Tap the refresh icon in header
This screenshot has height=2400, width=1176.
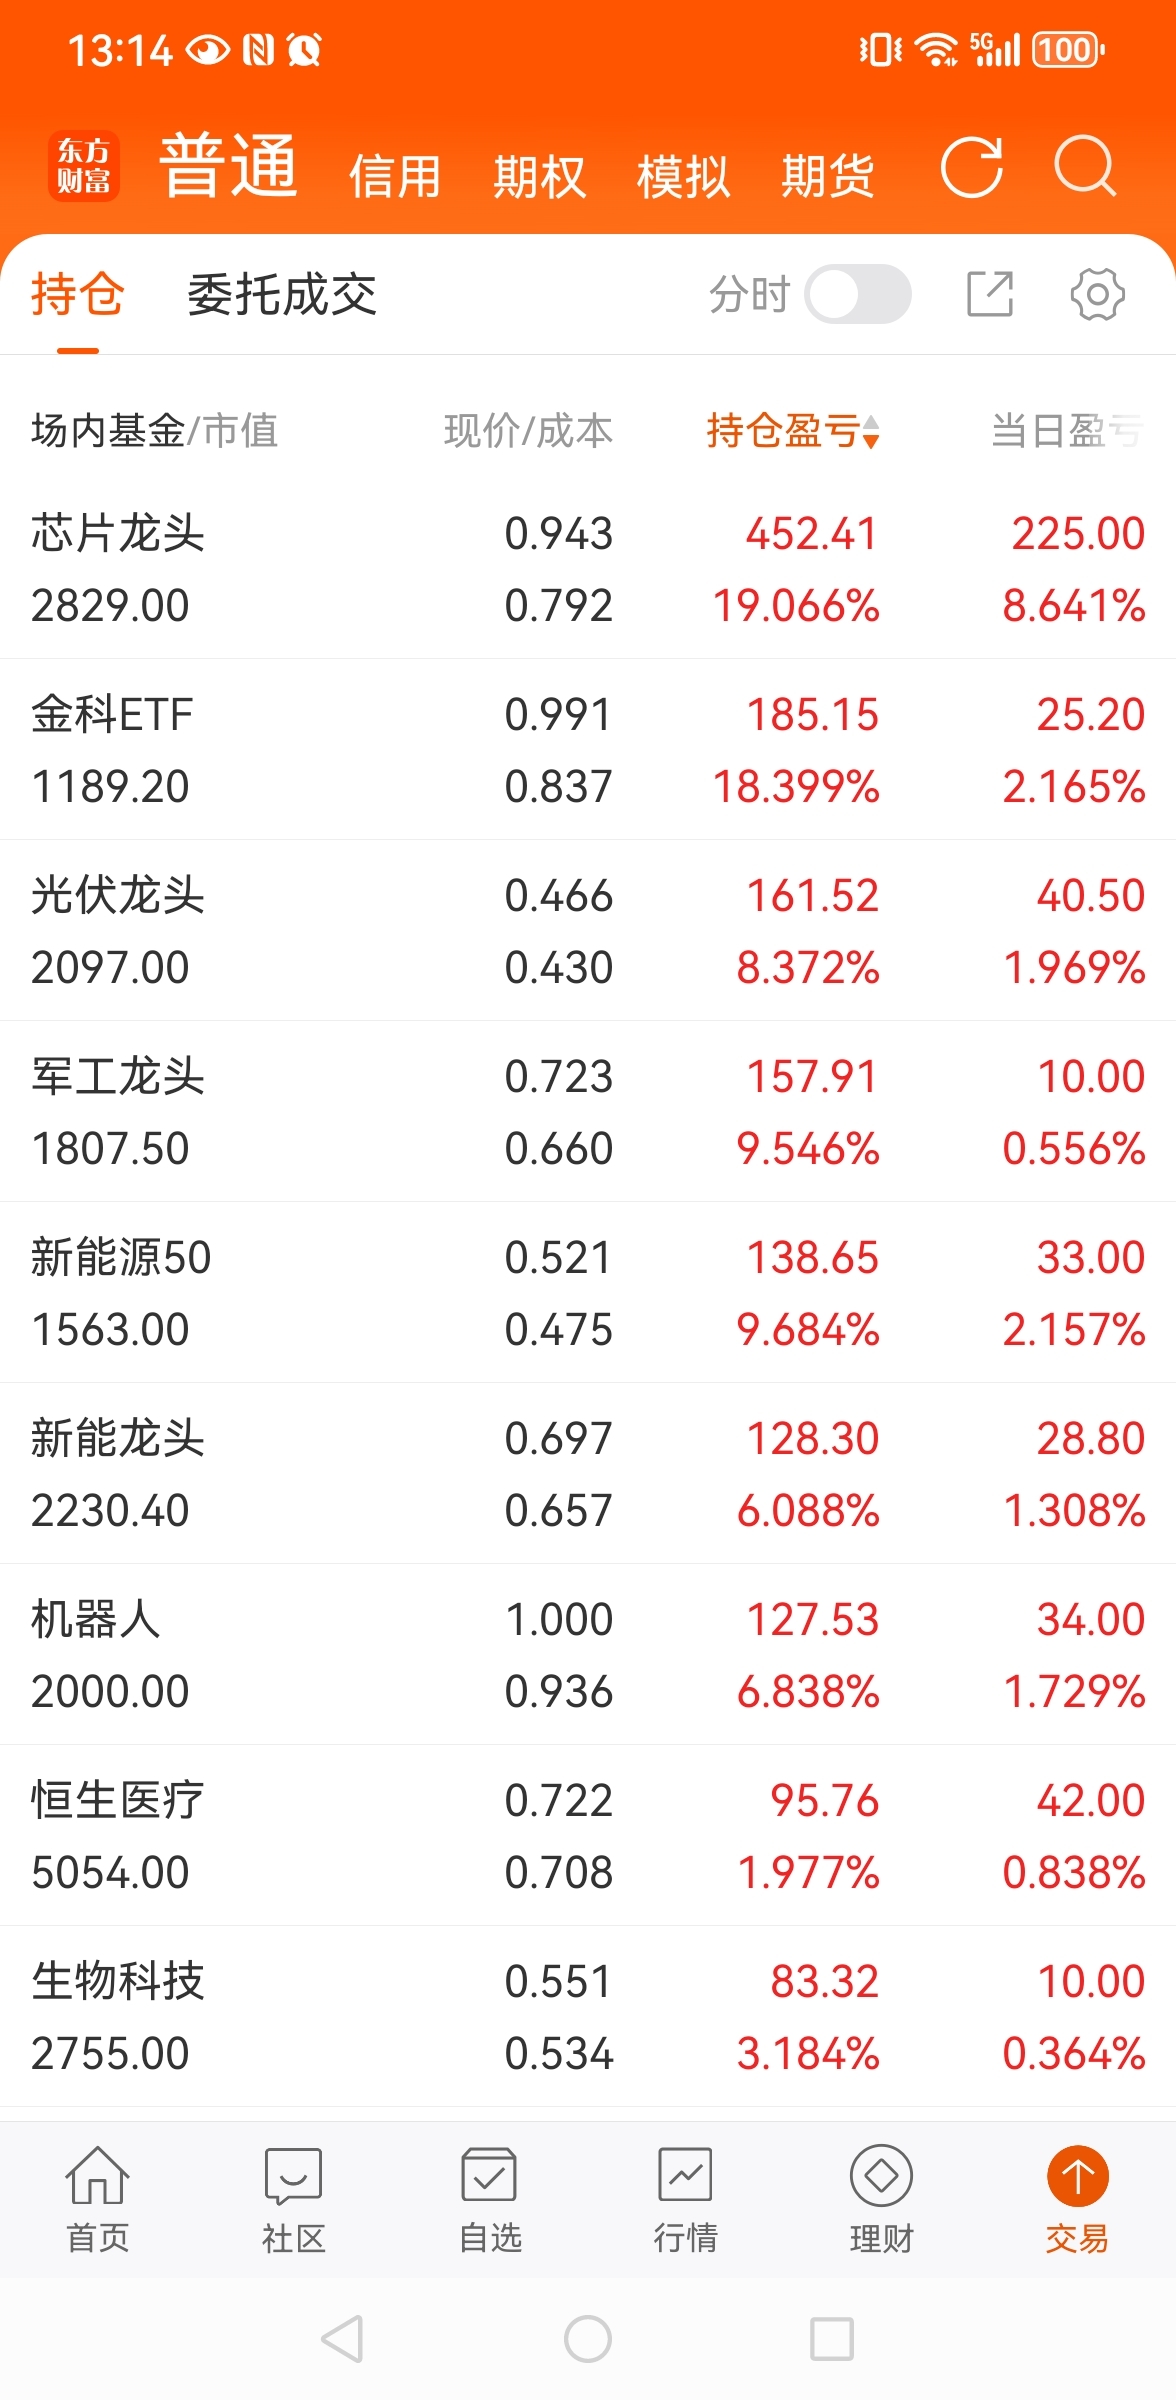click(971, 166)
